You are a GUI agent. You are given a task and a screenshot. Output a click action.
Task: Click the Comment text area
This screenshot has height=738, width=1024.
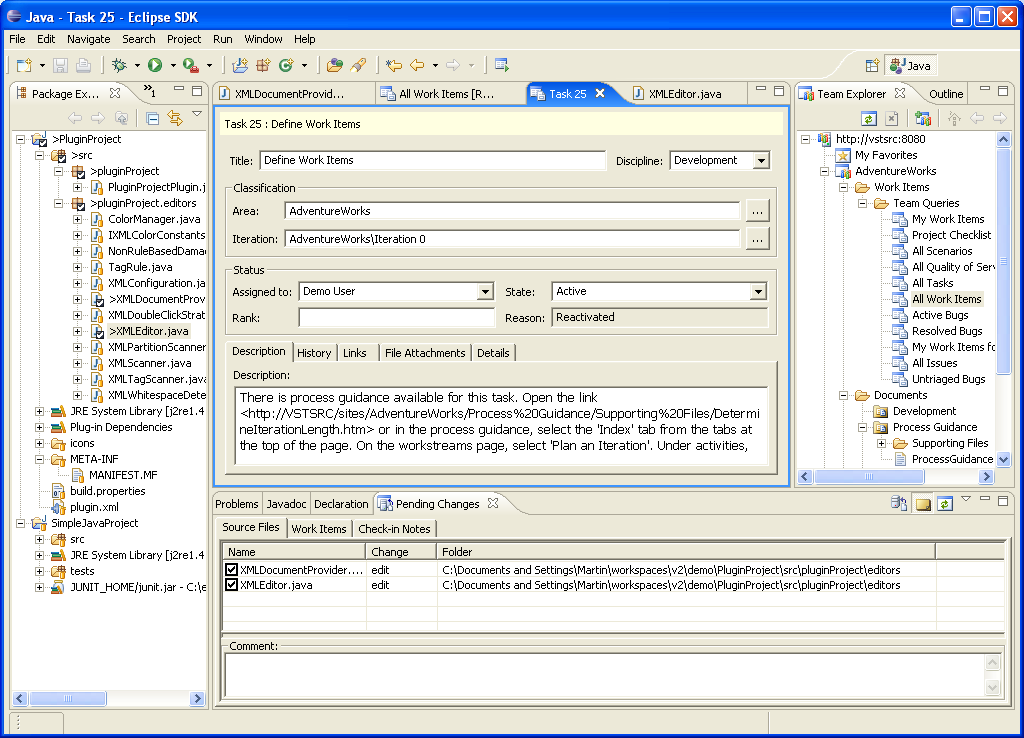604,675
